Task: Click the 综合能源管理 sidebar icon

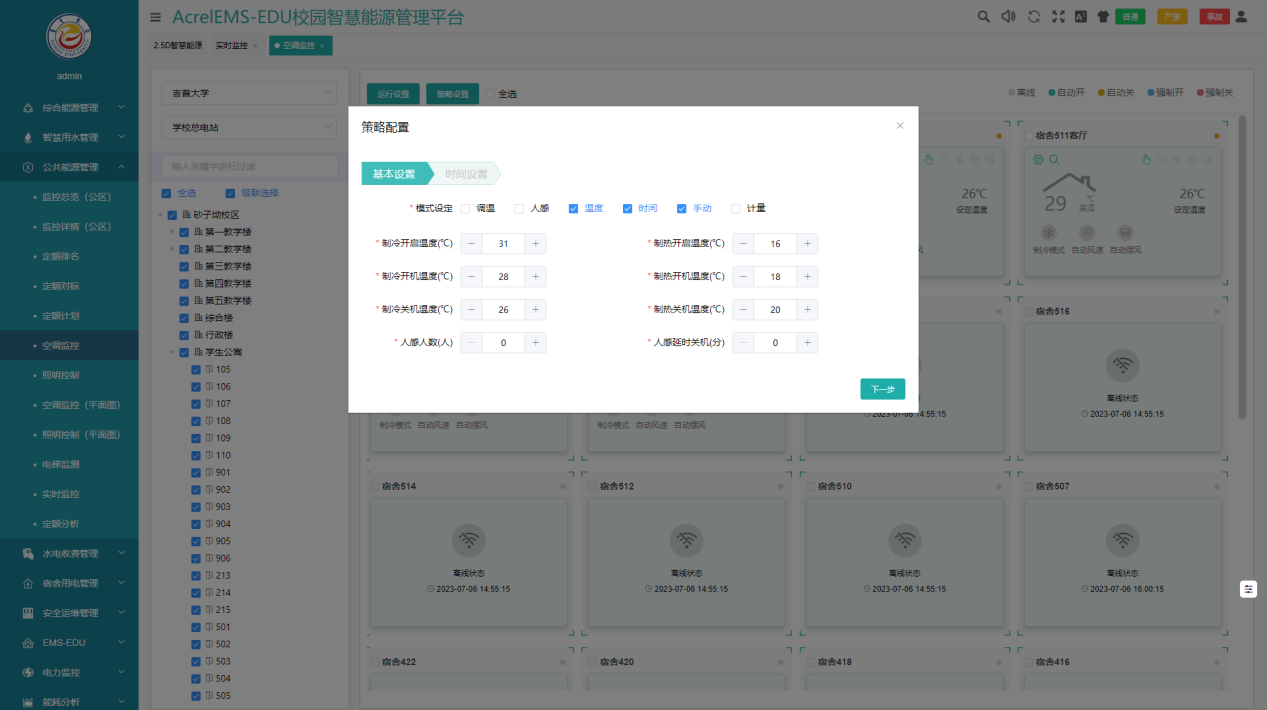Action: pos(28,107)
